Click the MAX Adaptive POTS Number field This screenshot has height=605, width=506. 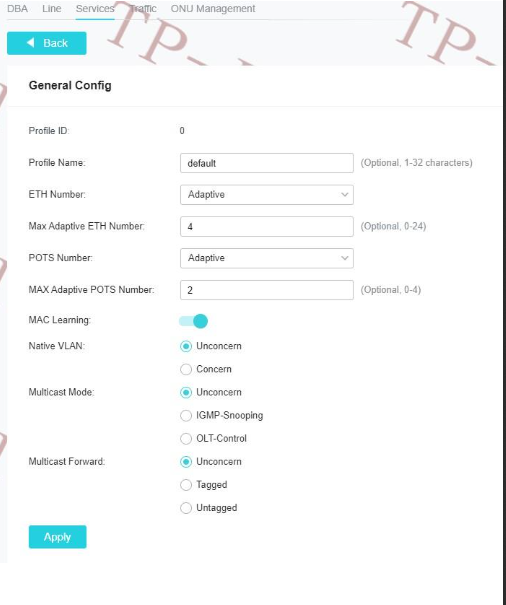click(267, 290)
